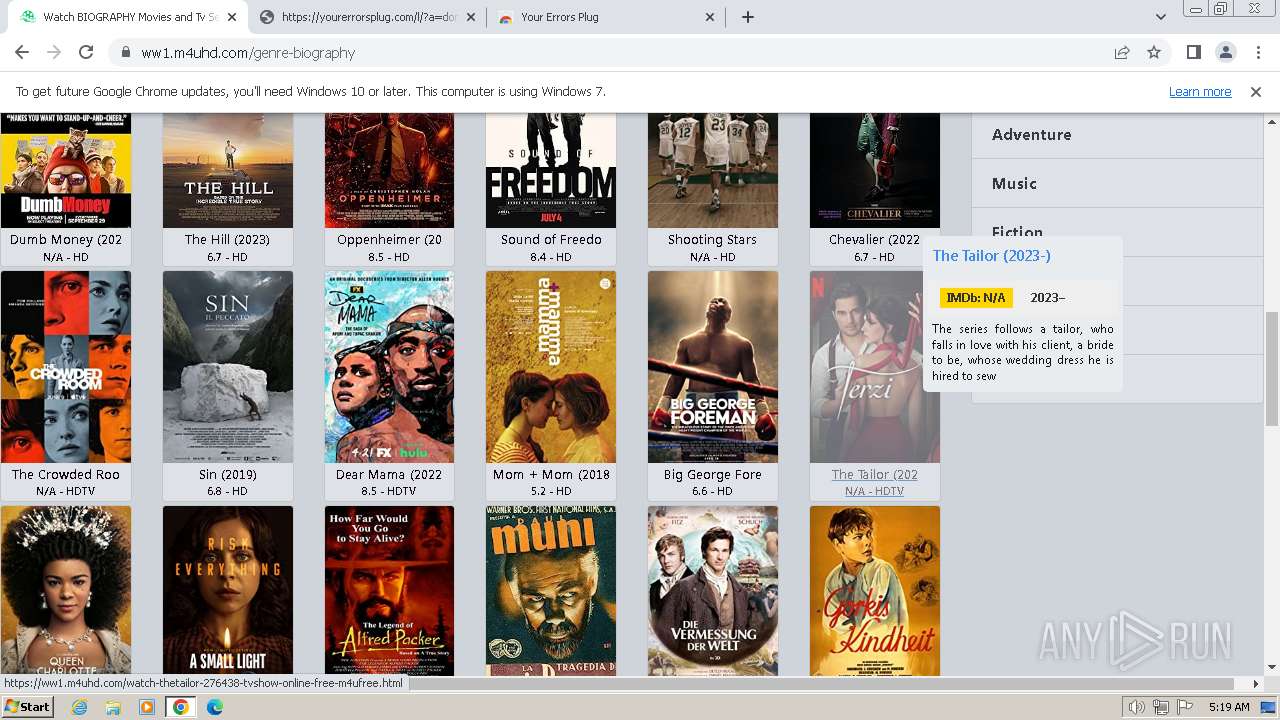Close the yourerrorsplug.com tab
1280x720 pixels.
(x=471, y=17)
